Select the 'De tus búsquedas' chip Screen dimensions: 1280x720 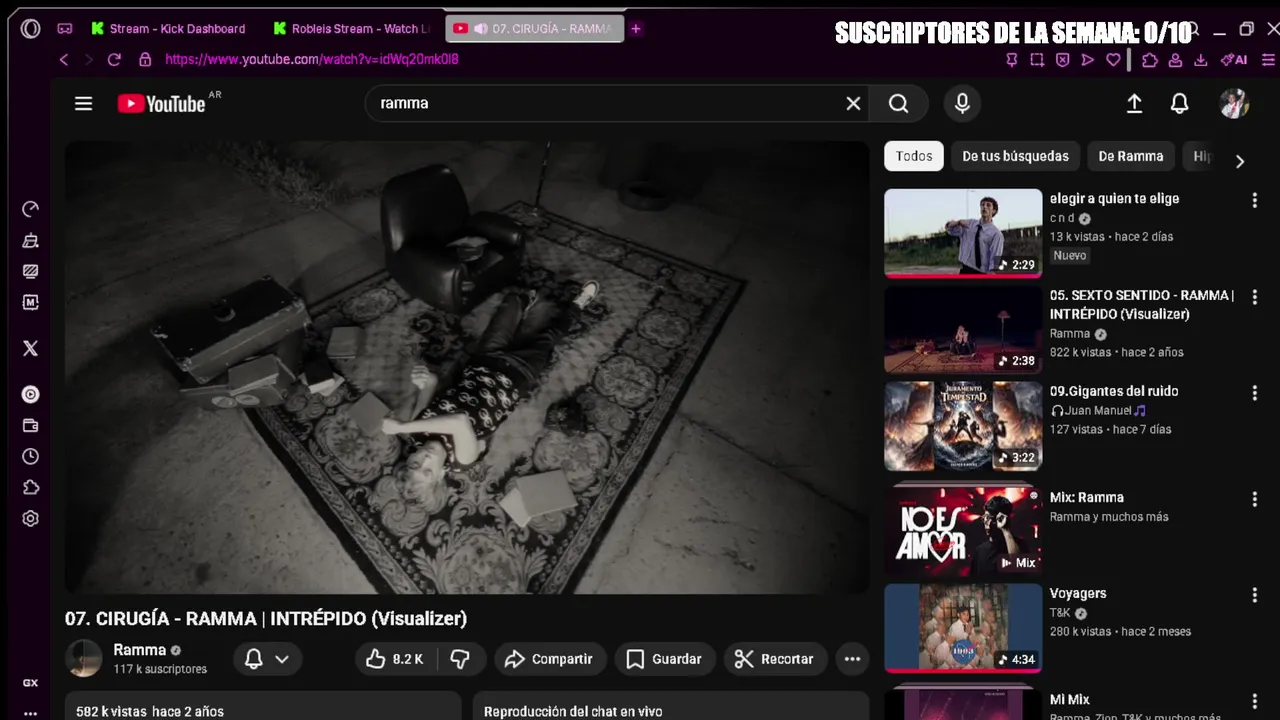click(x=1015, y=156)
